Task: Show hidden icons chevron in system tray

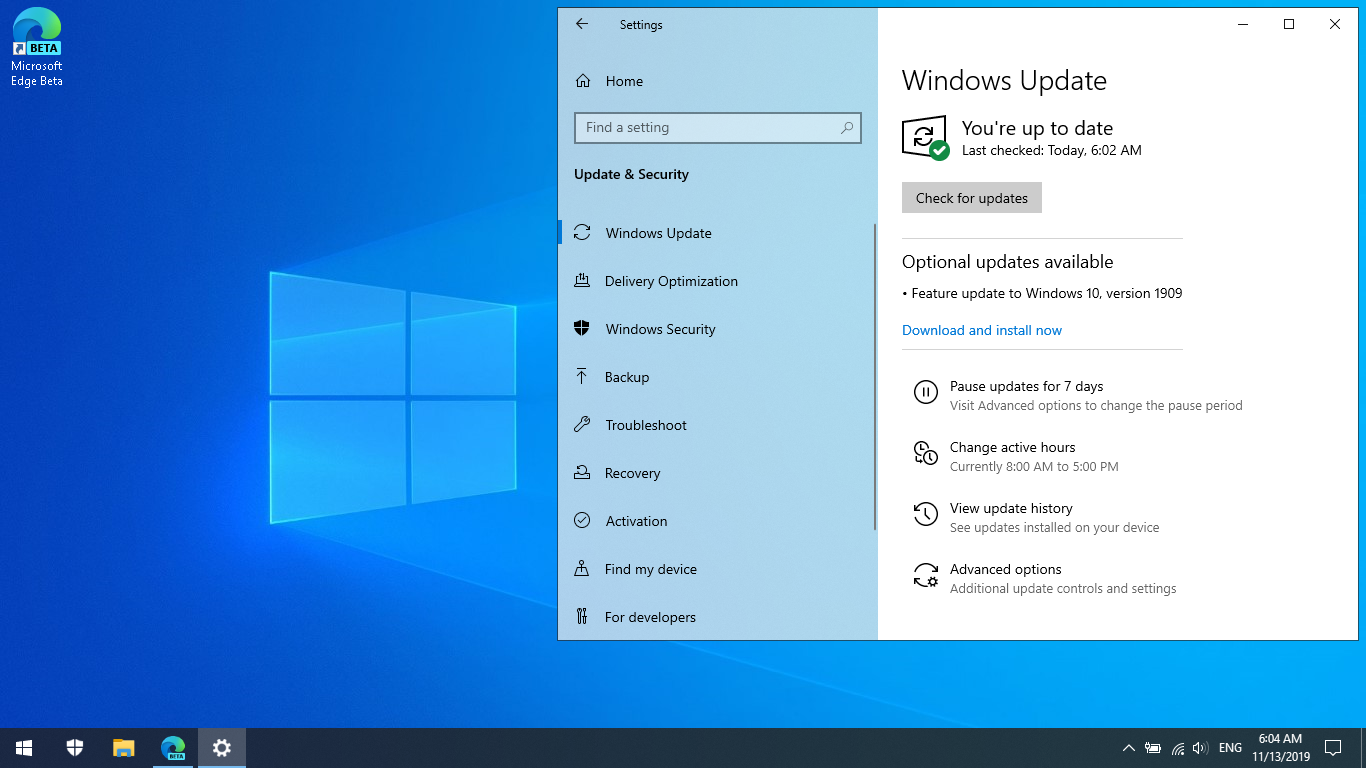Action: click(x=1128, y=748)
